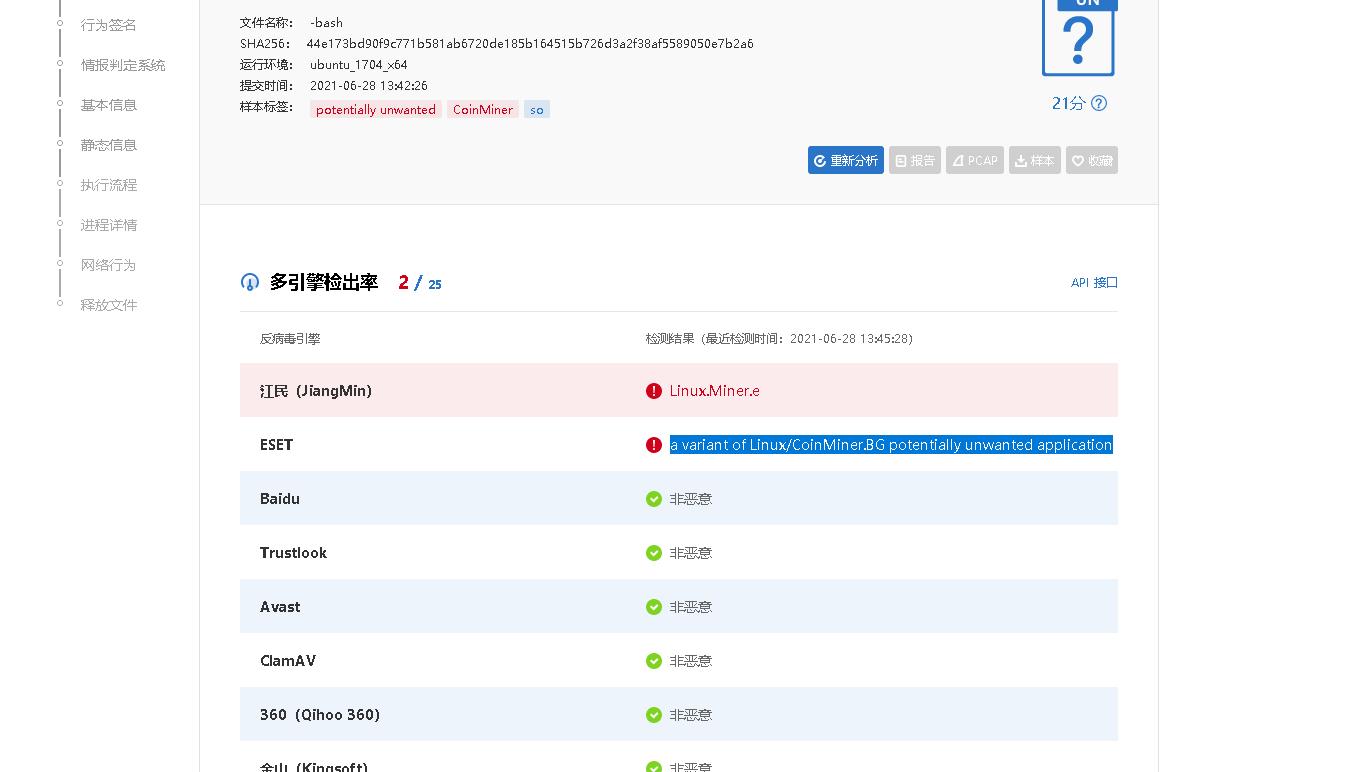Click the Avast engine name
Viewport: 1372px width, 772px height.
click(x=280, y=607)
